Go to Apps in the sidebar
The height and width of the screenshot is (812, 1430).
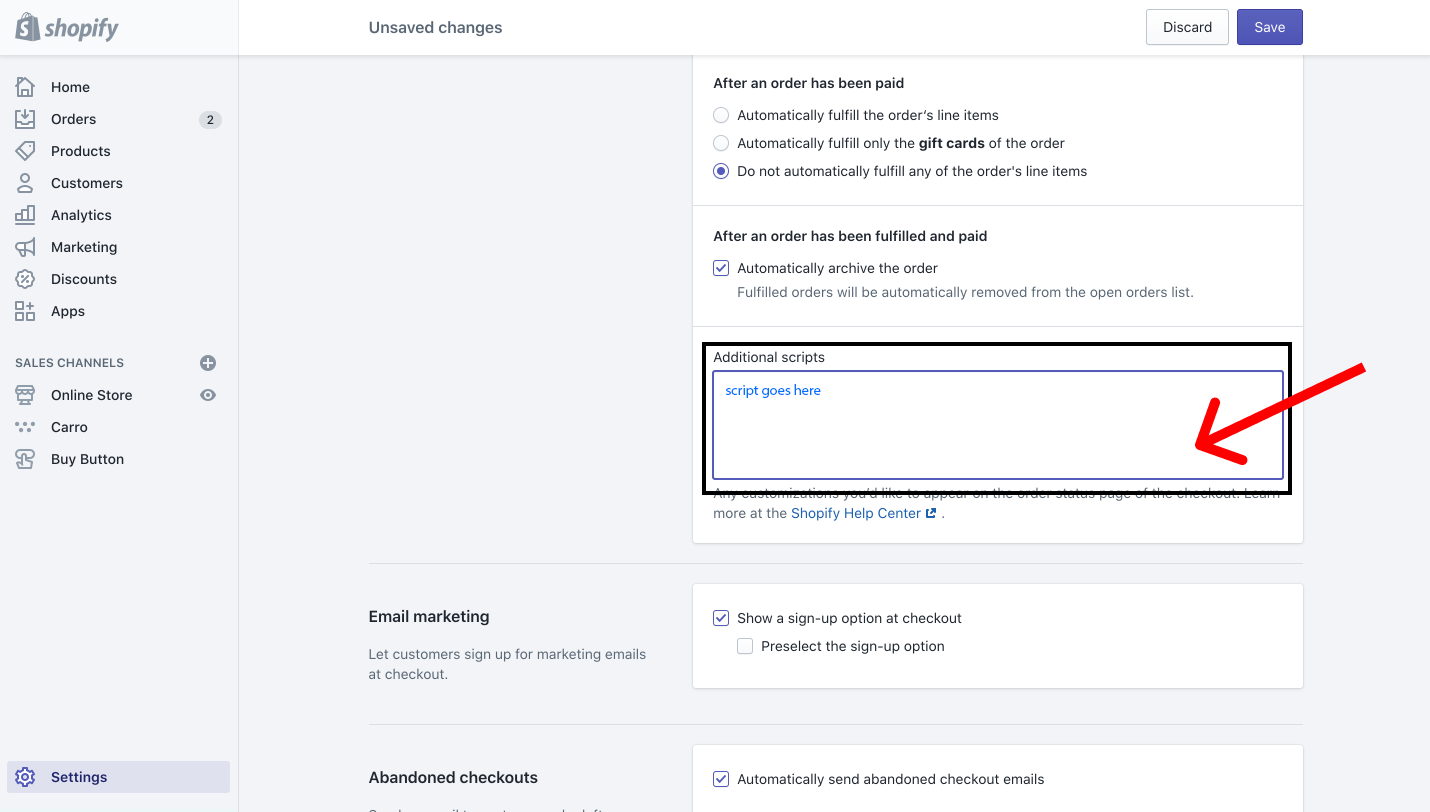(68, 311)
